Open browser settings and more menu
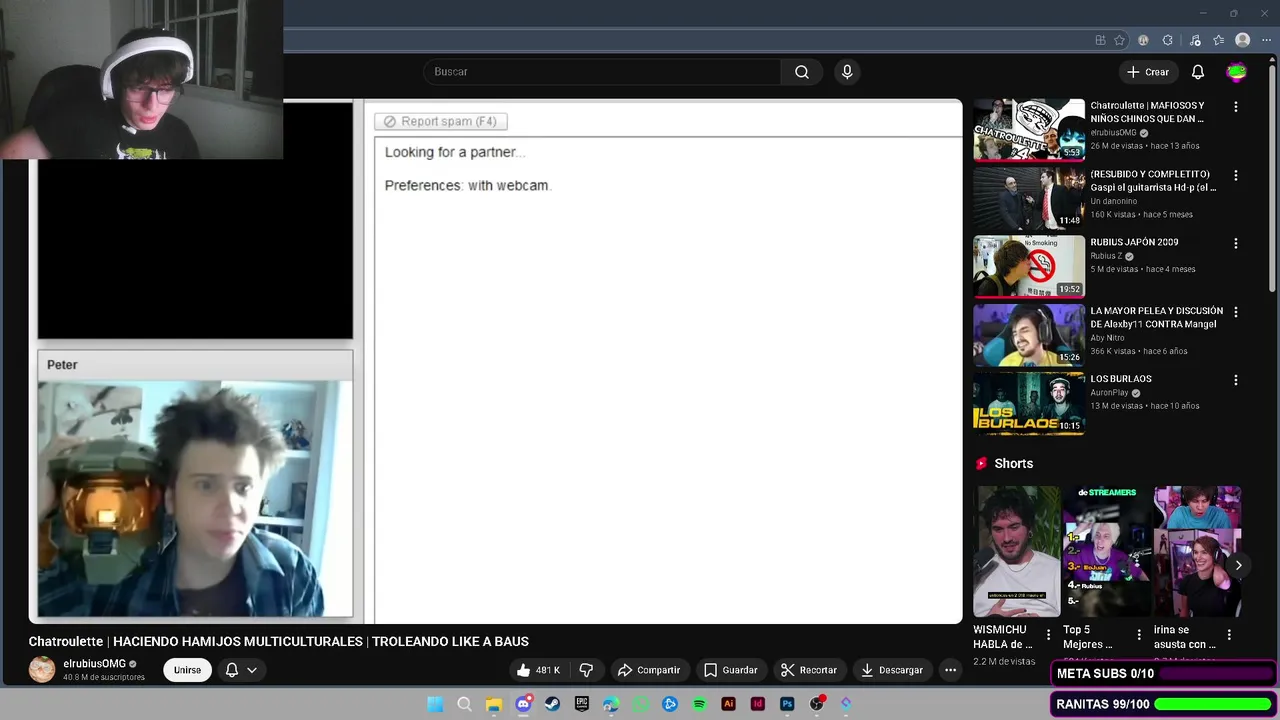This screenshot has width=1280, height=720. (x=1267, y=40)
